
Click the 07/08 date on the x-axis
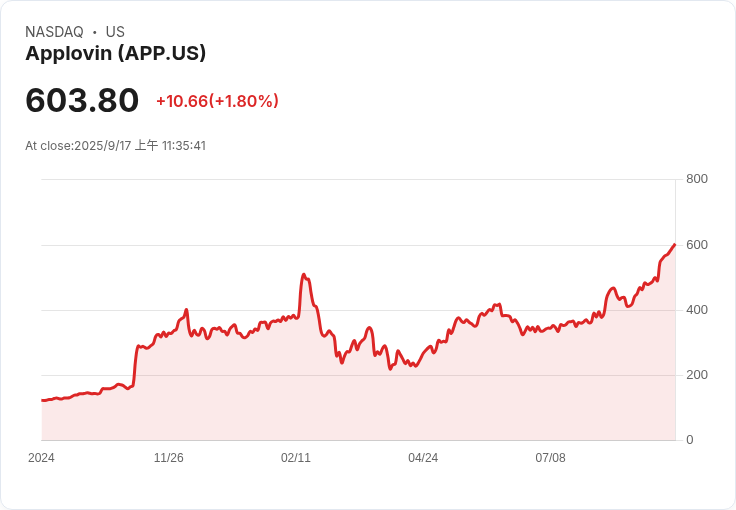click(550, 458)
